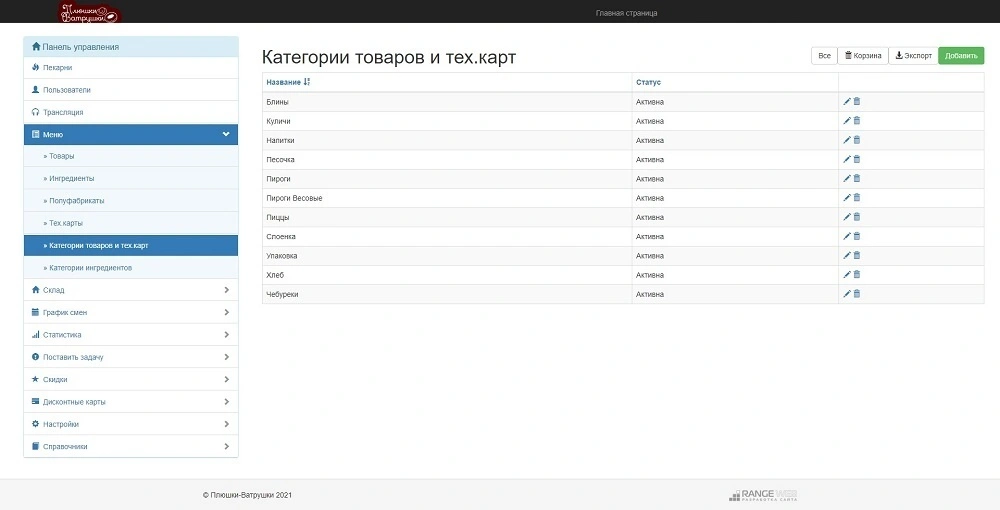Viewport: 1000px width, 510px height.
Task: Delete the Пироги row trash icon
Action: [x=857, y=178]
